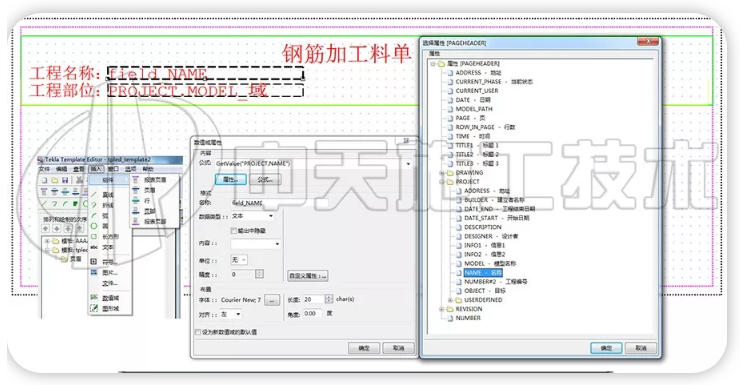This screenshot has width=740, height=385.
Task: Click the REVISION folder icon in attribute tree
Action: coord(450,309)
